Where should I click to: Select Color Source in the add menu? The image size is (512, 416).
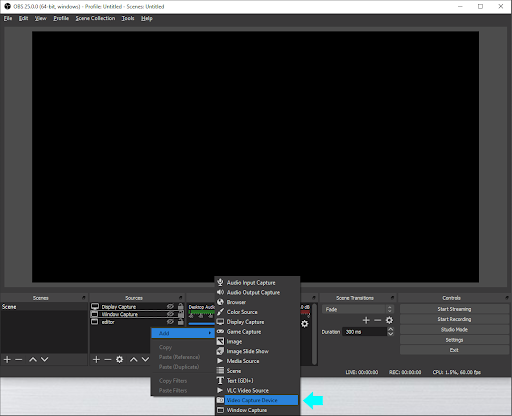pyautogui.click(x=257, y=312)
